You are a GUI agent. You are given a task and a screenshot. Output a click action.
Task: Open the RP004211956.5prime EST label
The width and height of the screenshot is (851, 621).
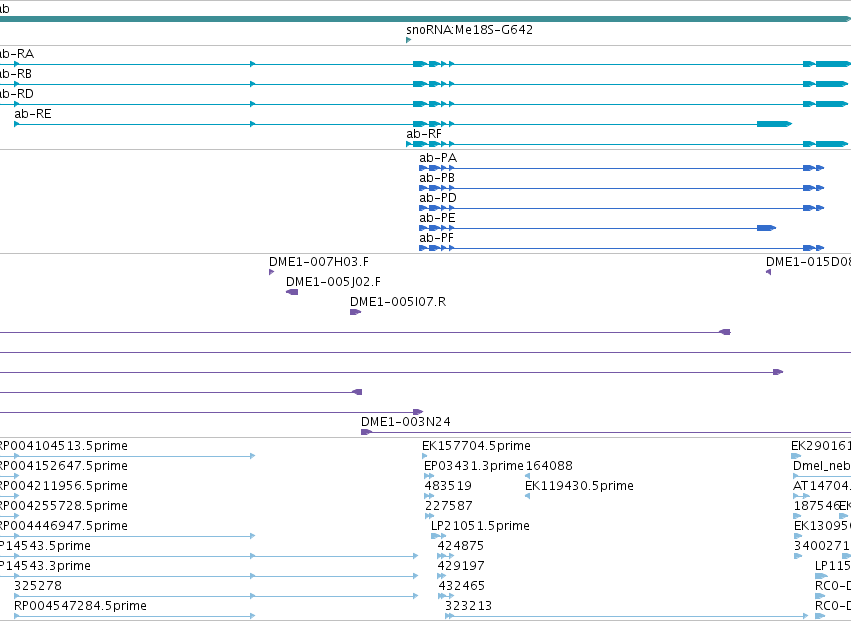[62, 486]
